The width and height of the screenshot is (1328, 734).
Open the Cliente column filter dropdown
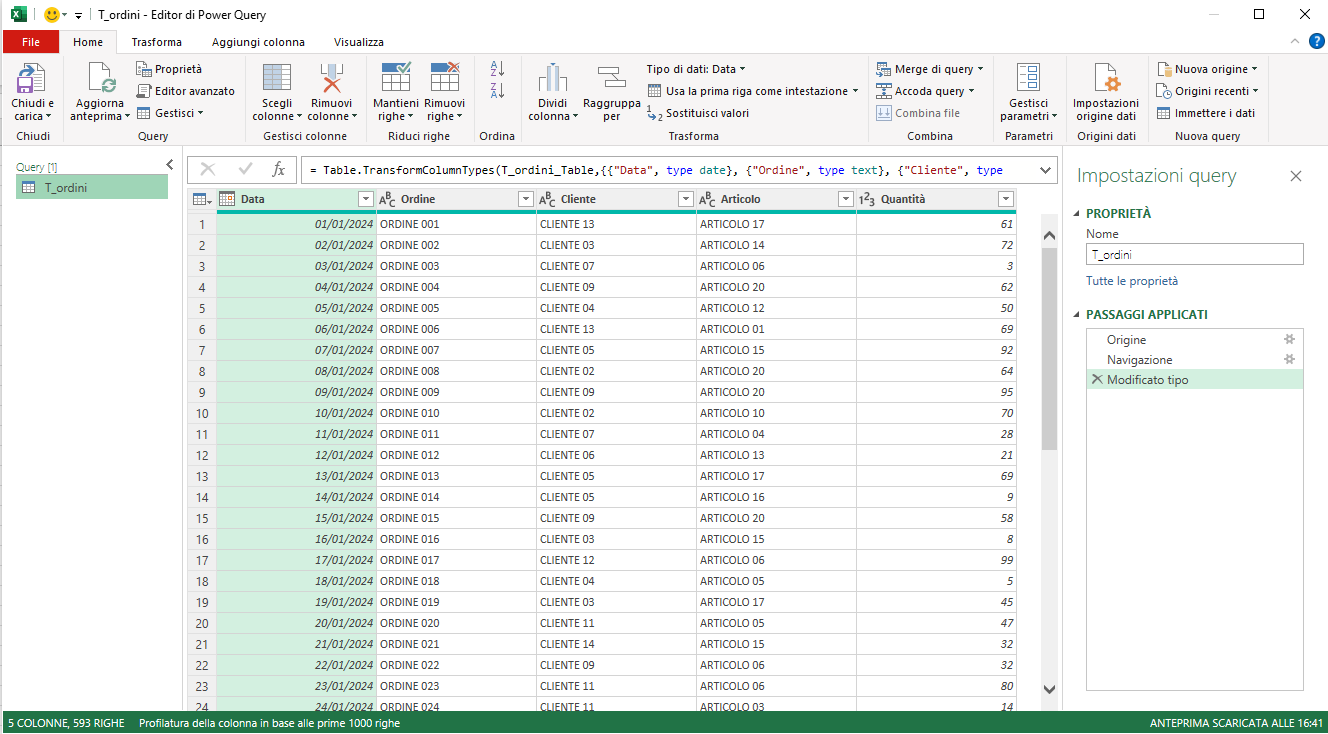pyautogui.click(x=686, y=199)
